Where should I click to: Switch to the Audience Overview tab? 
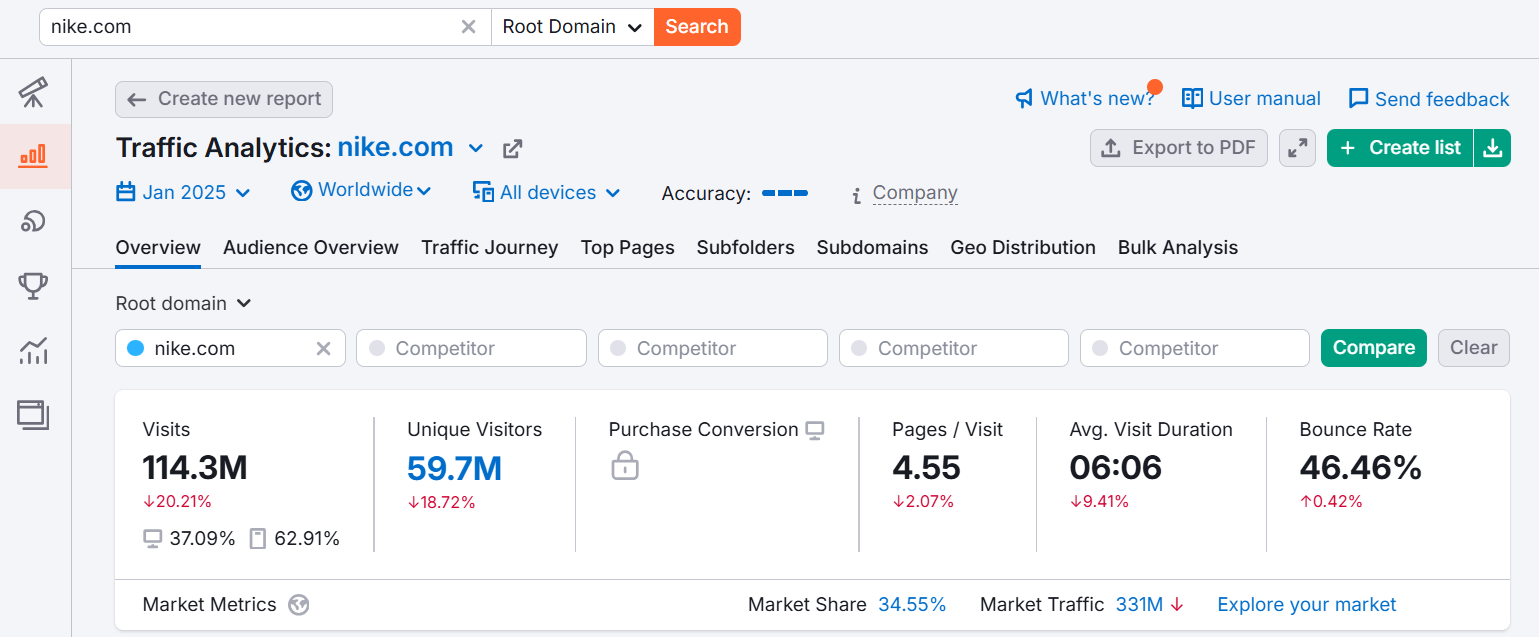311,247
